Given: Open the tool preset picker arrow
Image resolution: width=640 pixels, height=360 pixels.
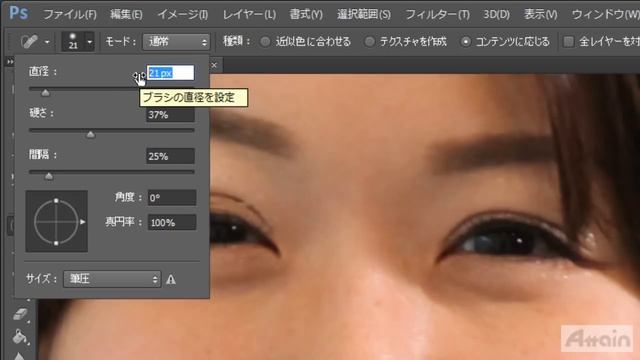Looking at the screenshot, I should 47,42.
